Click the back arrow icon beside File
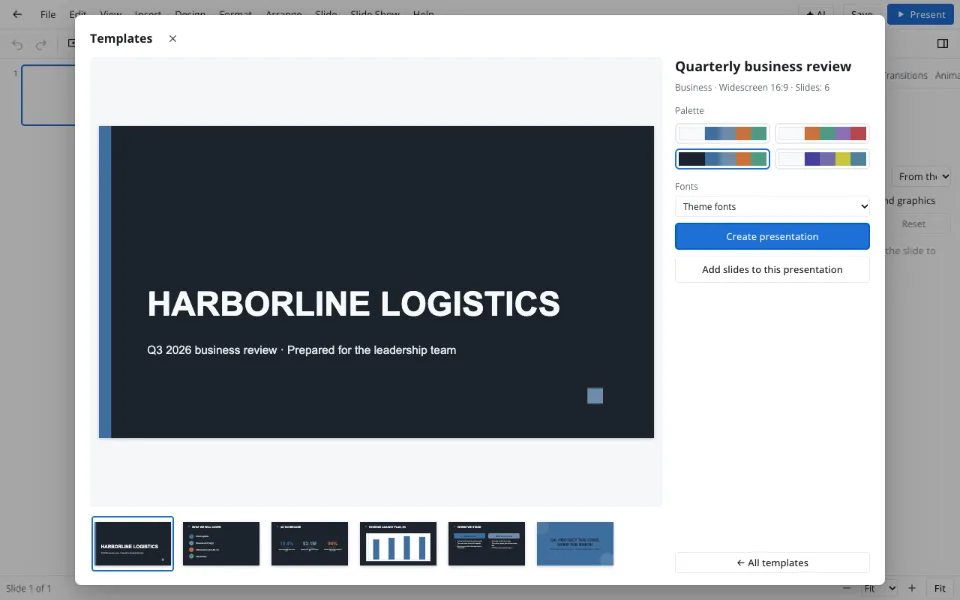 pyautogui.click(x=17, y=14)
